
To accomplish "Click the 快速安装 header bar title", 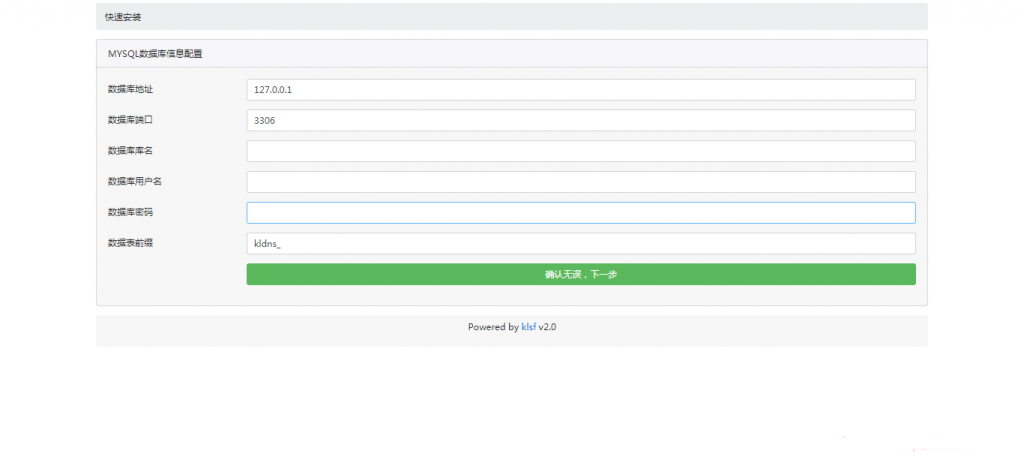I will 123,17.
